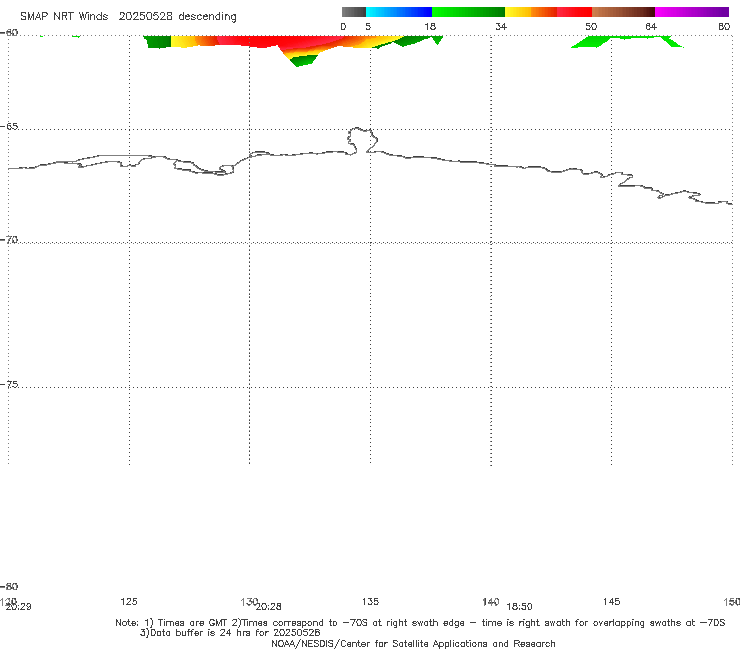Click the dark green wind patch near longitude 126
Screen dimensions: 740x650
158,42
